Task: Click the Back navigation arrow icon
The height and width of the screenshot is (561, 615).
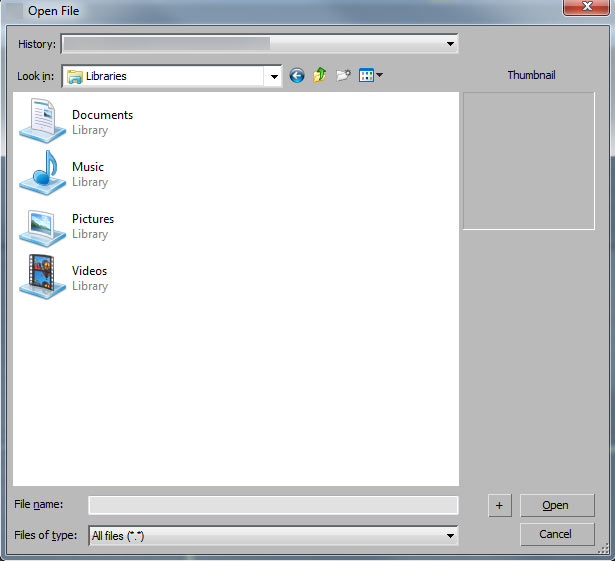Action: tap(297, 75)
